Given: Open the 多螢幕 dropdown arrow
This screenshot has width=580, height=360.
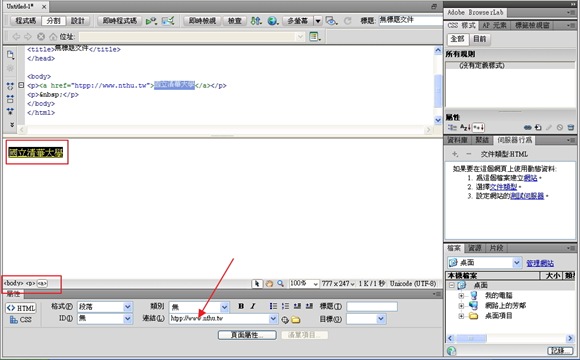Looking at the screenshot, I should tap(318, 21).
